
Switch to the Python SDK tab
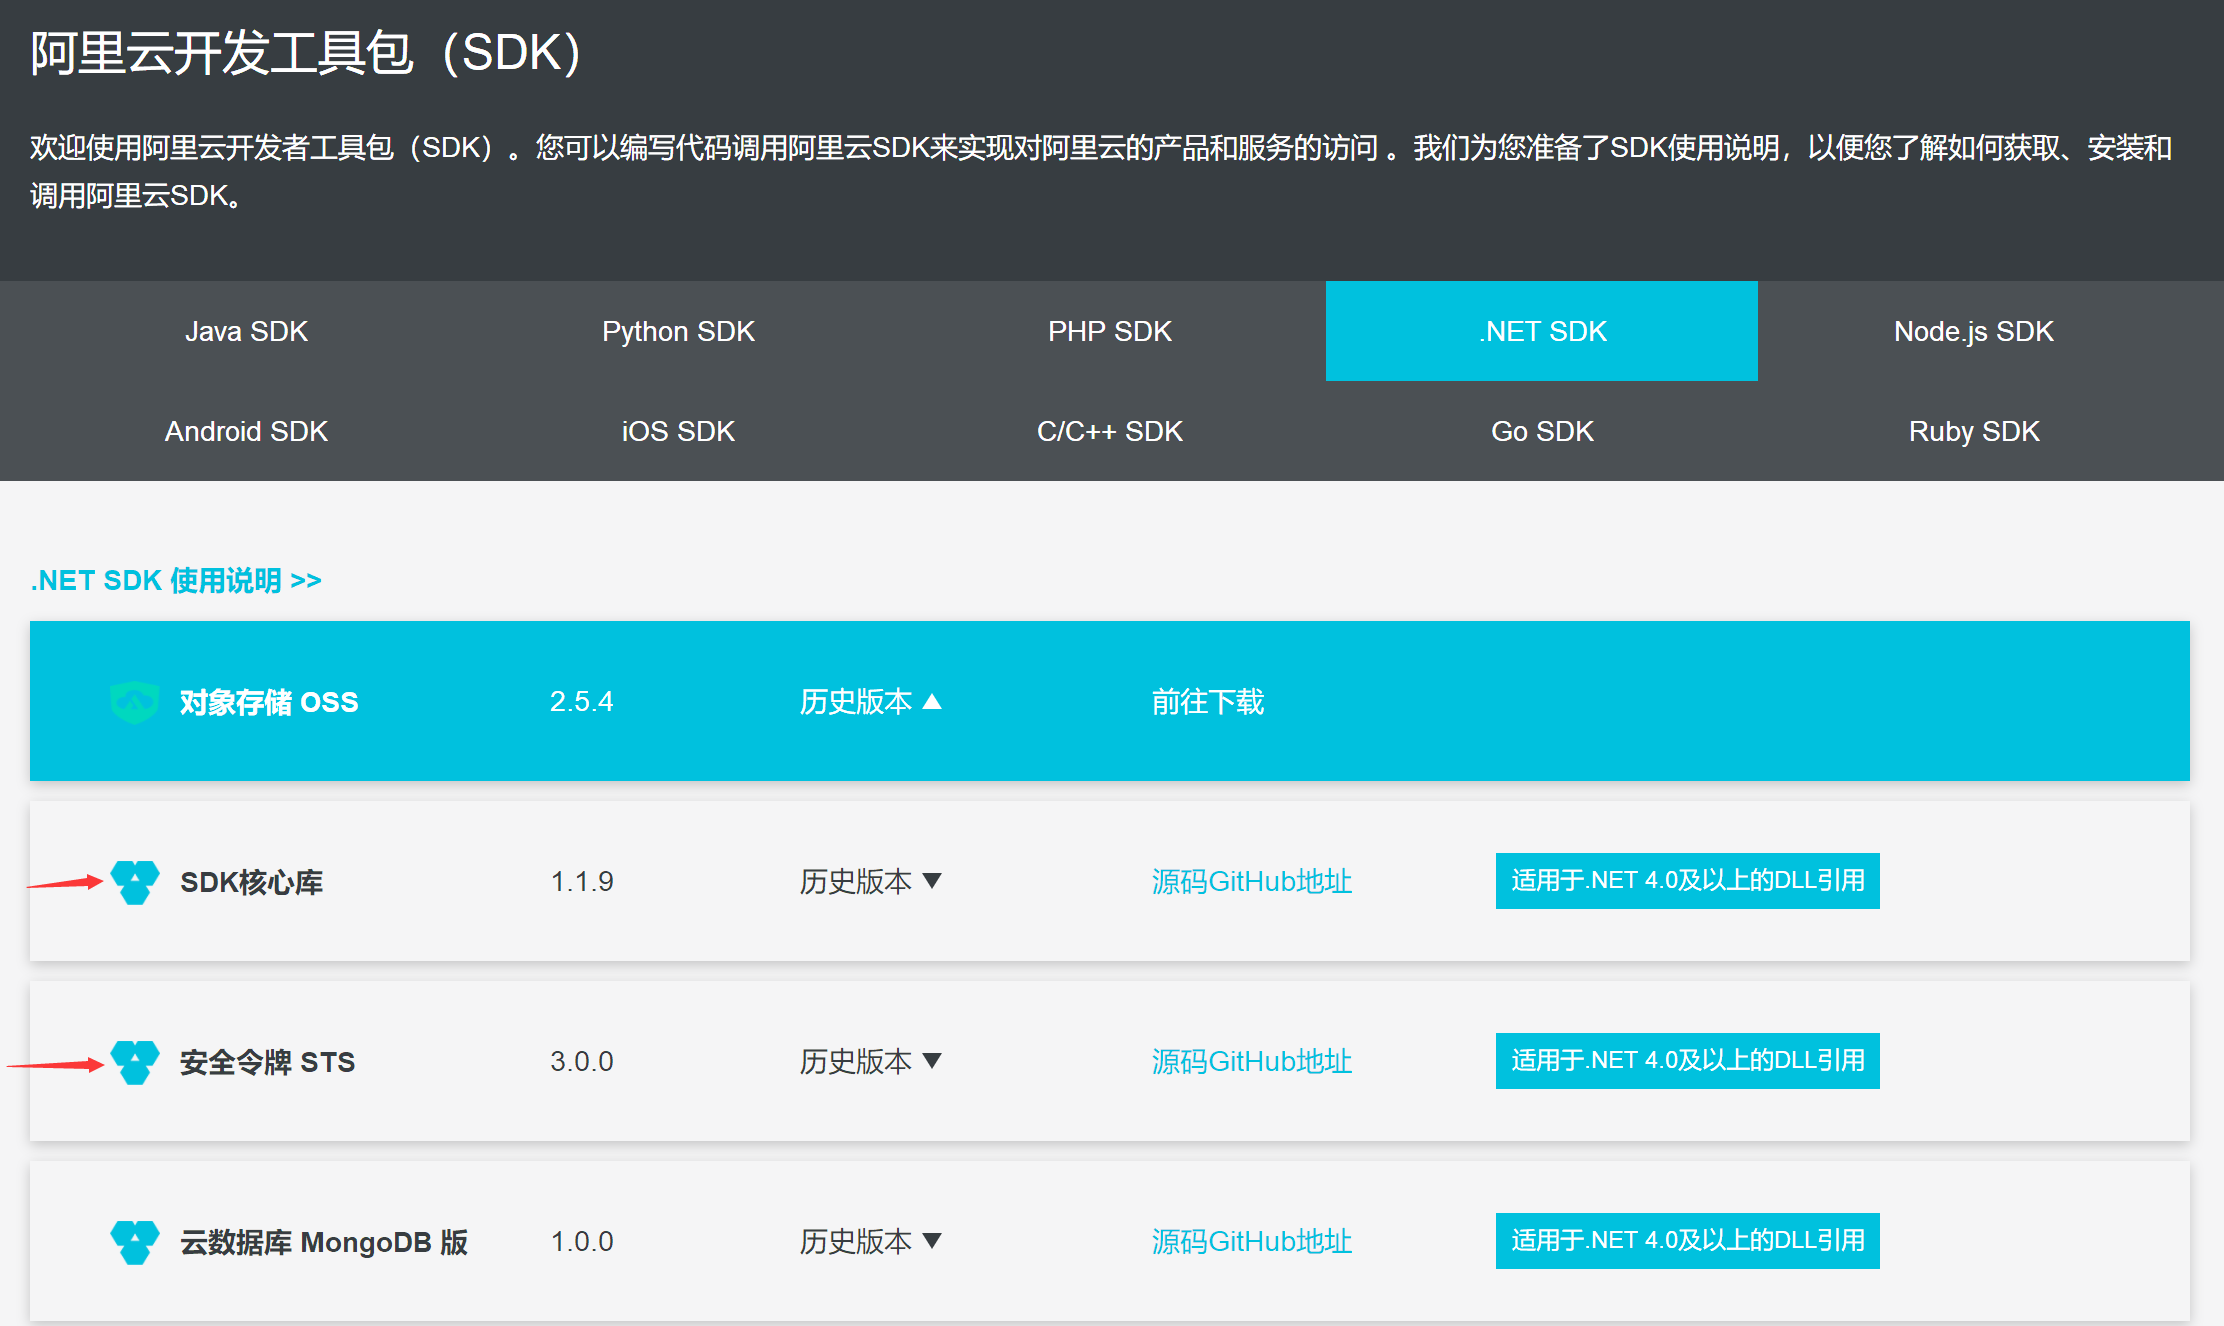point(678,331)
